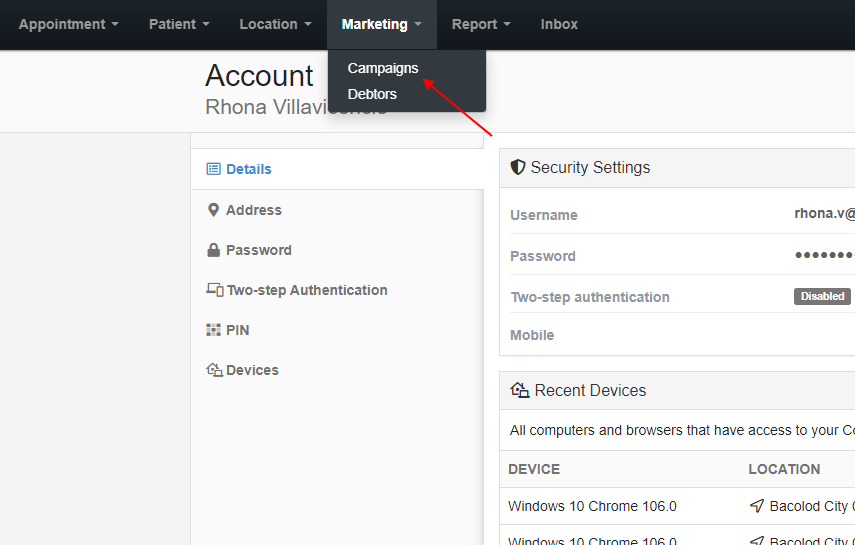The image size is (855, 545).
Task: Select the Details sidebar tab
Action: click(x=337, y=169)
